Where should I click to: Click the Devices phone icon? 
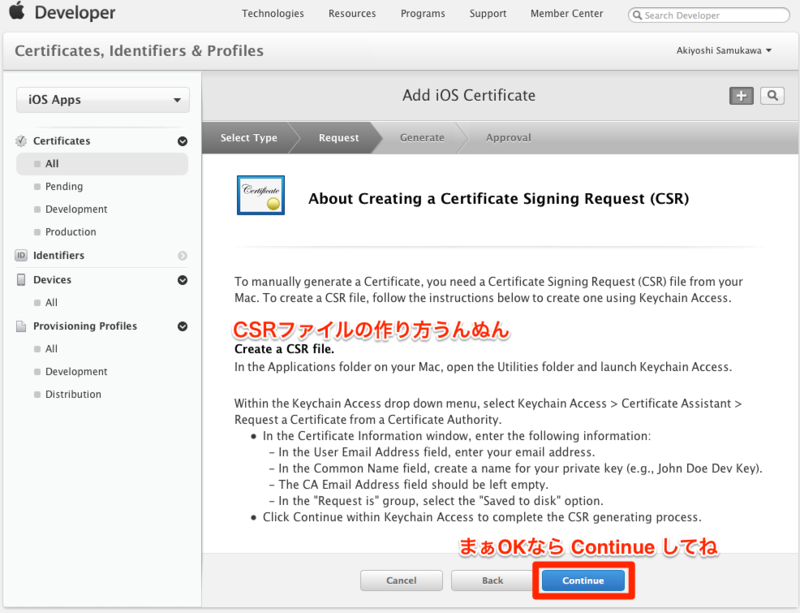click(x=21, y=280)
